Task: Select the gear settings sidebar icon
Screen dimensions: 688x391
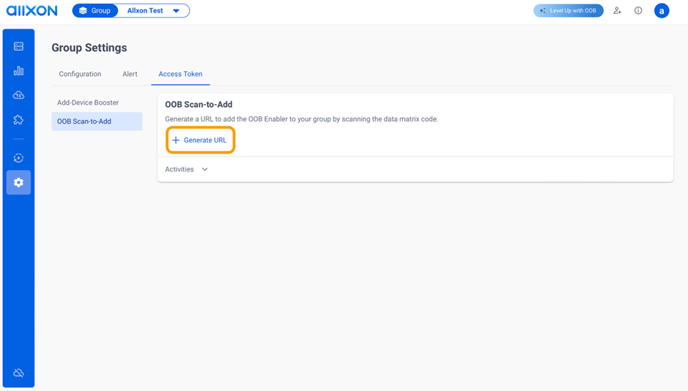Action: click(x=18, y=183)
